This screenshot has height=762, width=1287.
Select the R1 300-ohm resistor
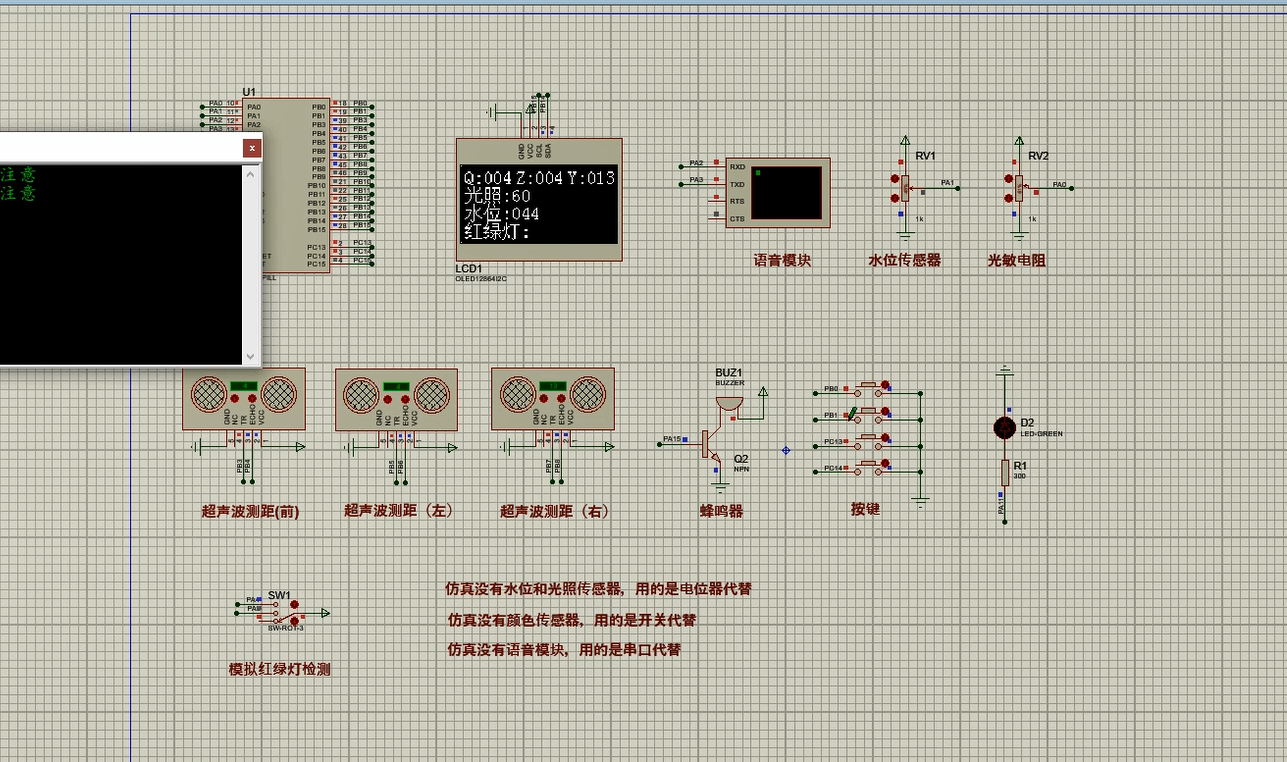pyautogui.click(x=1003, y=472)
